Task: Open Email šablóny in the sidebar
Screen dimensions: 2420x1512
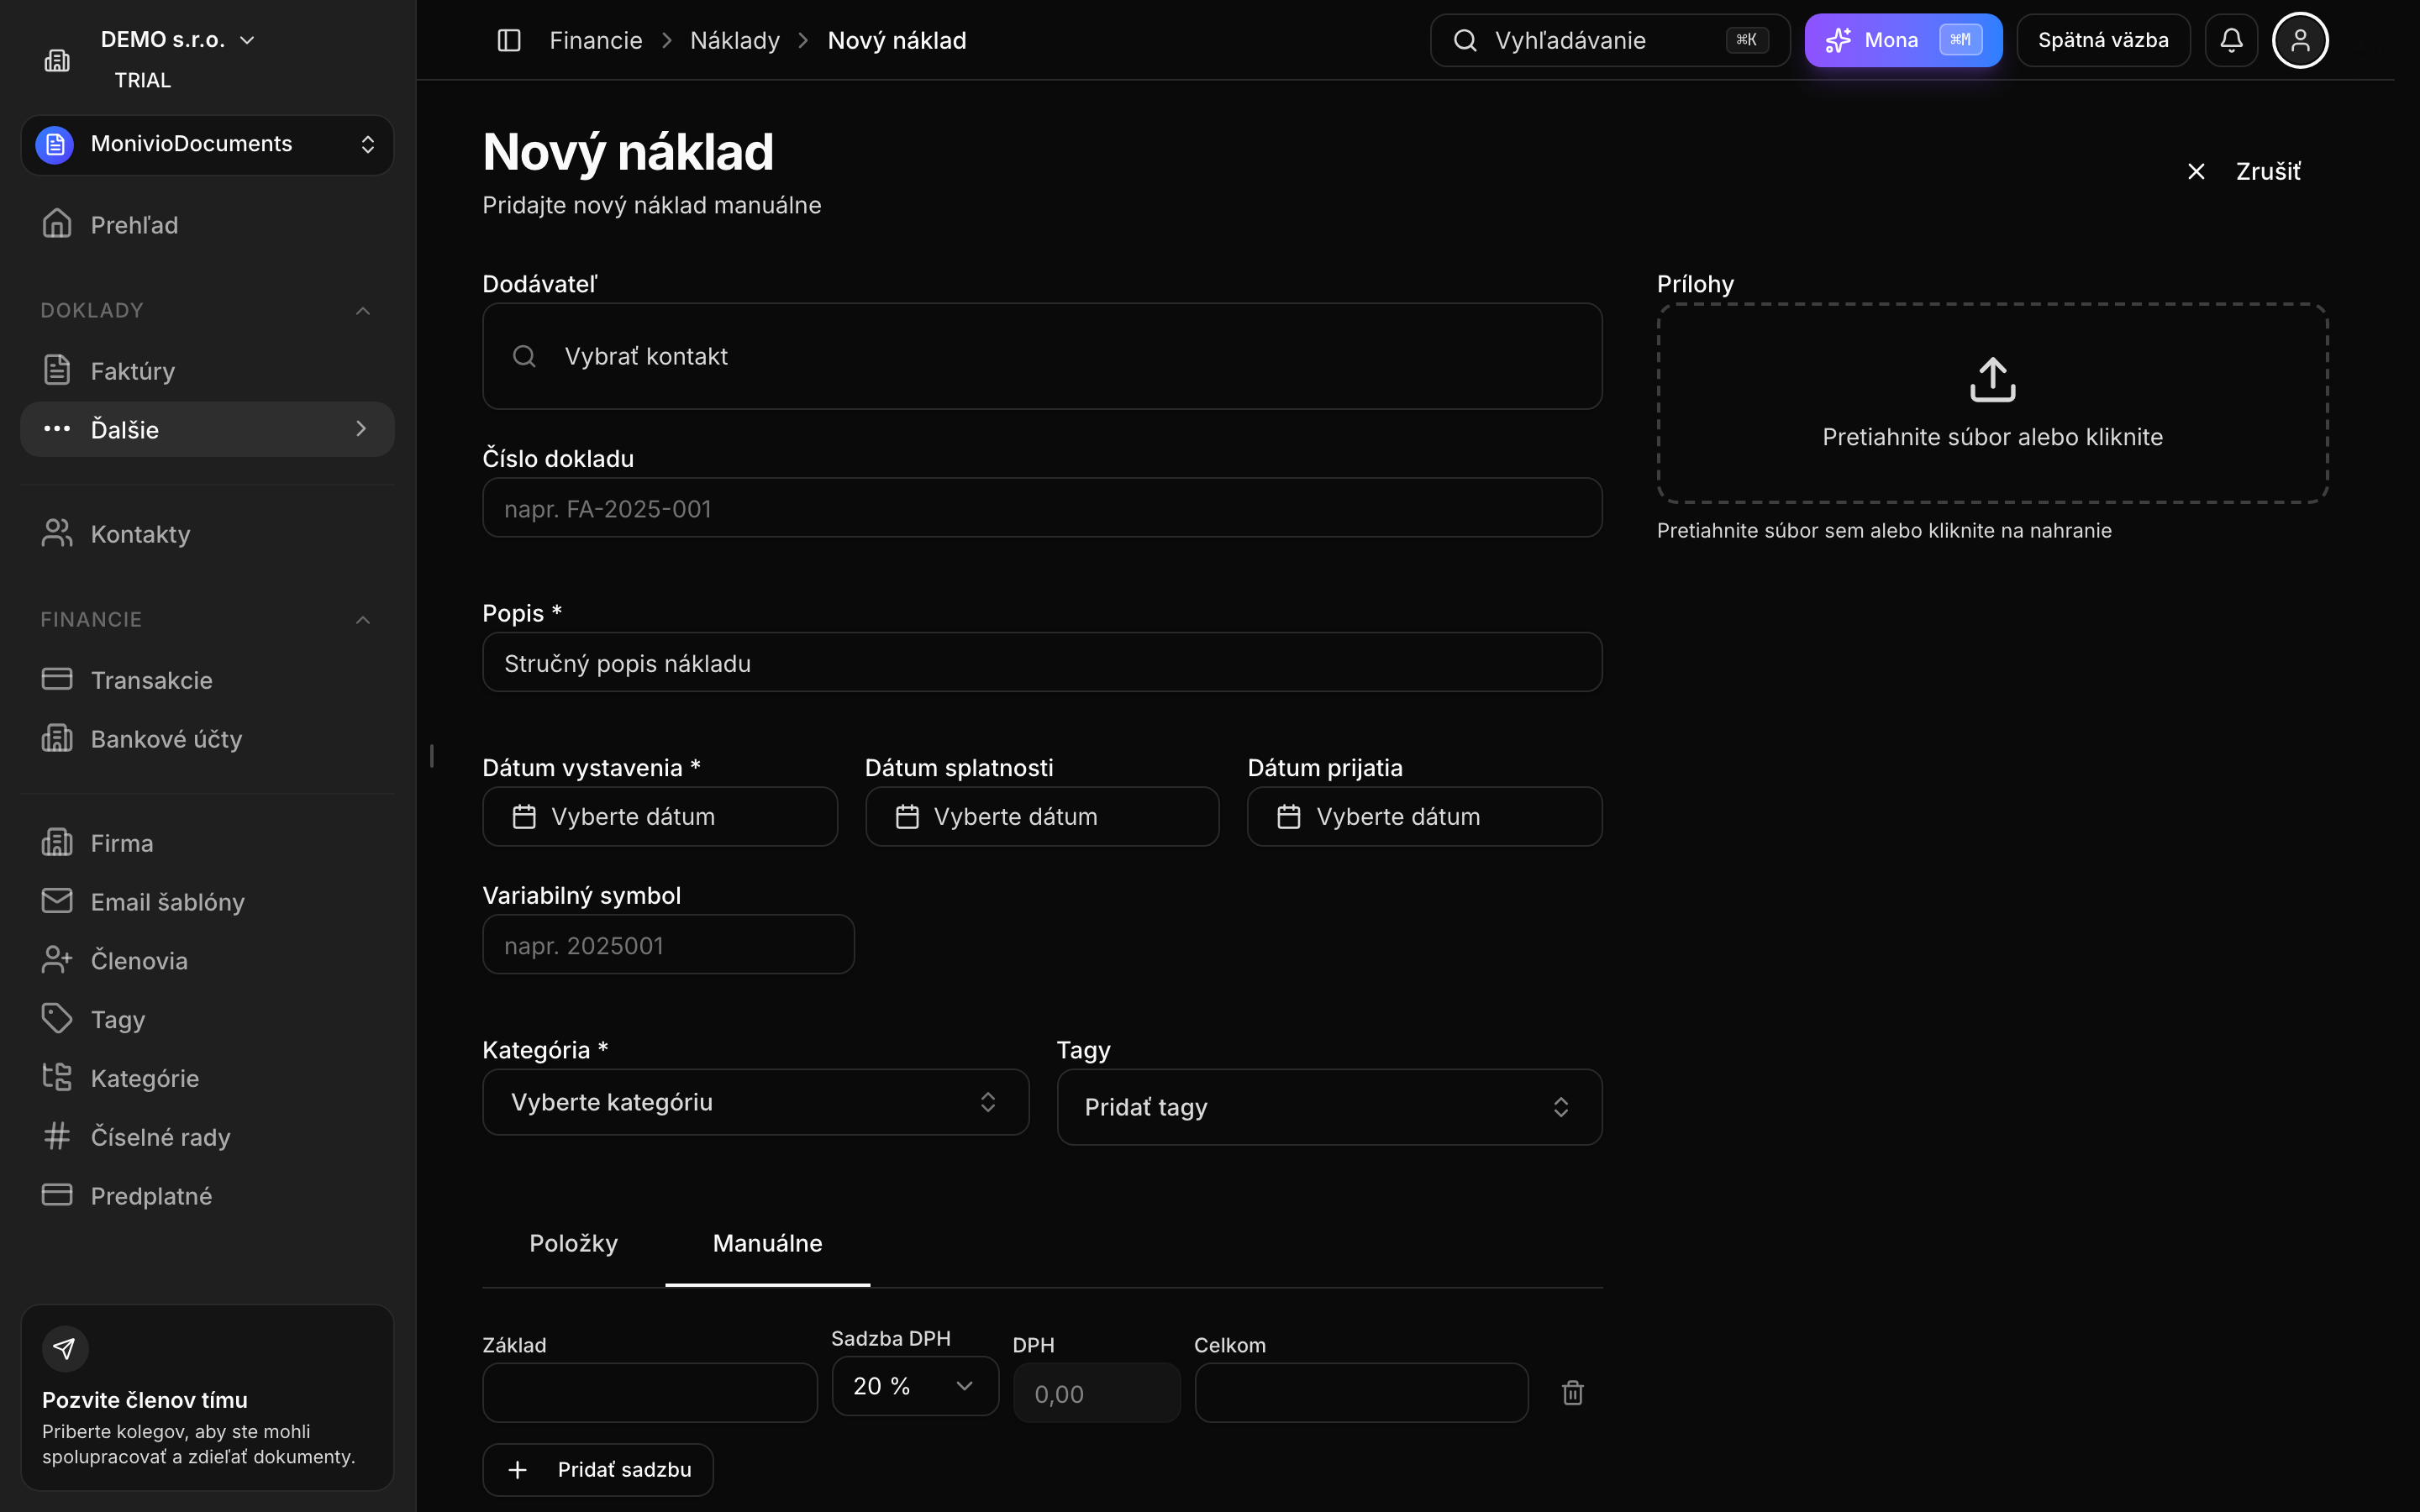Action: (x=207, y=902)
